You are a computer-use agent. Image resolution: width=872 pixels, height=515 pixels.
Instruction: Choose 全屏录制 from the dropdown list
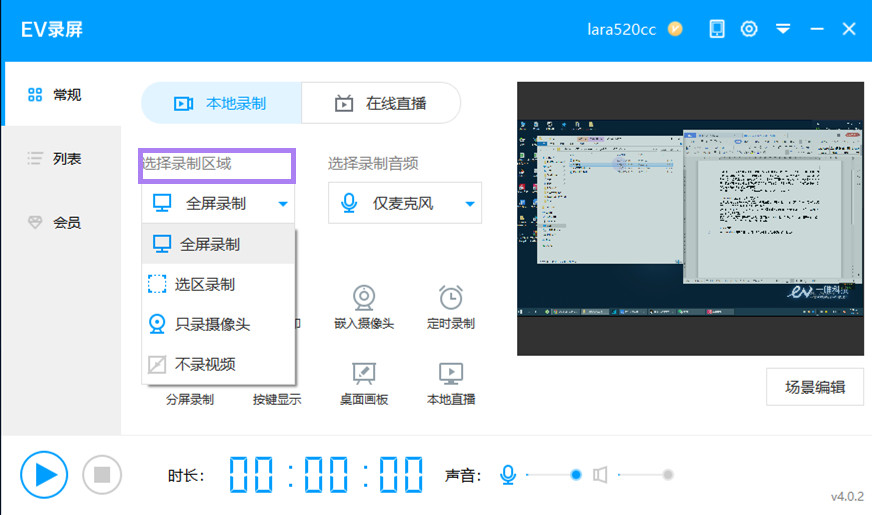(x=218, y=244)
